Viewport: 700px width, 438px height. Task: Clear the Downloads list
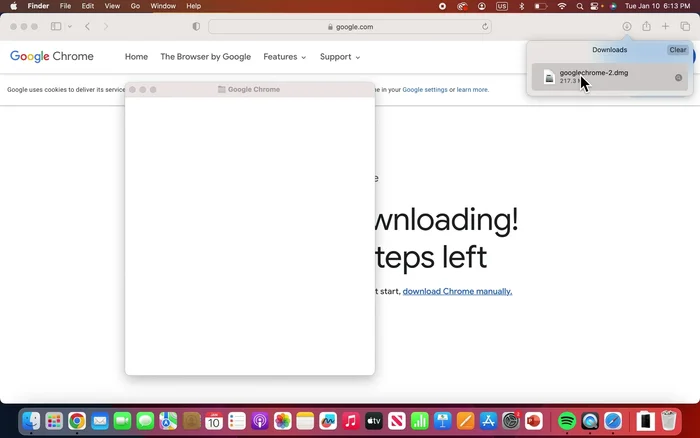point(678,50)
